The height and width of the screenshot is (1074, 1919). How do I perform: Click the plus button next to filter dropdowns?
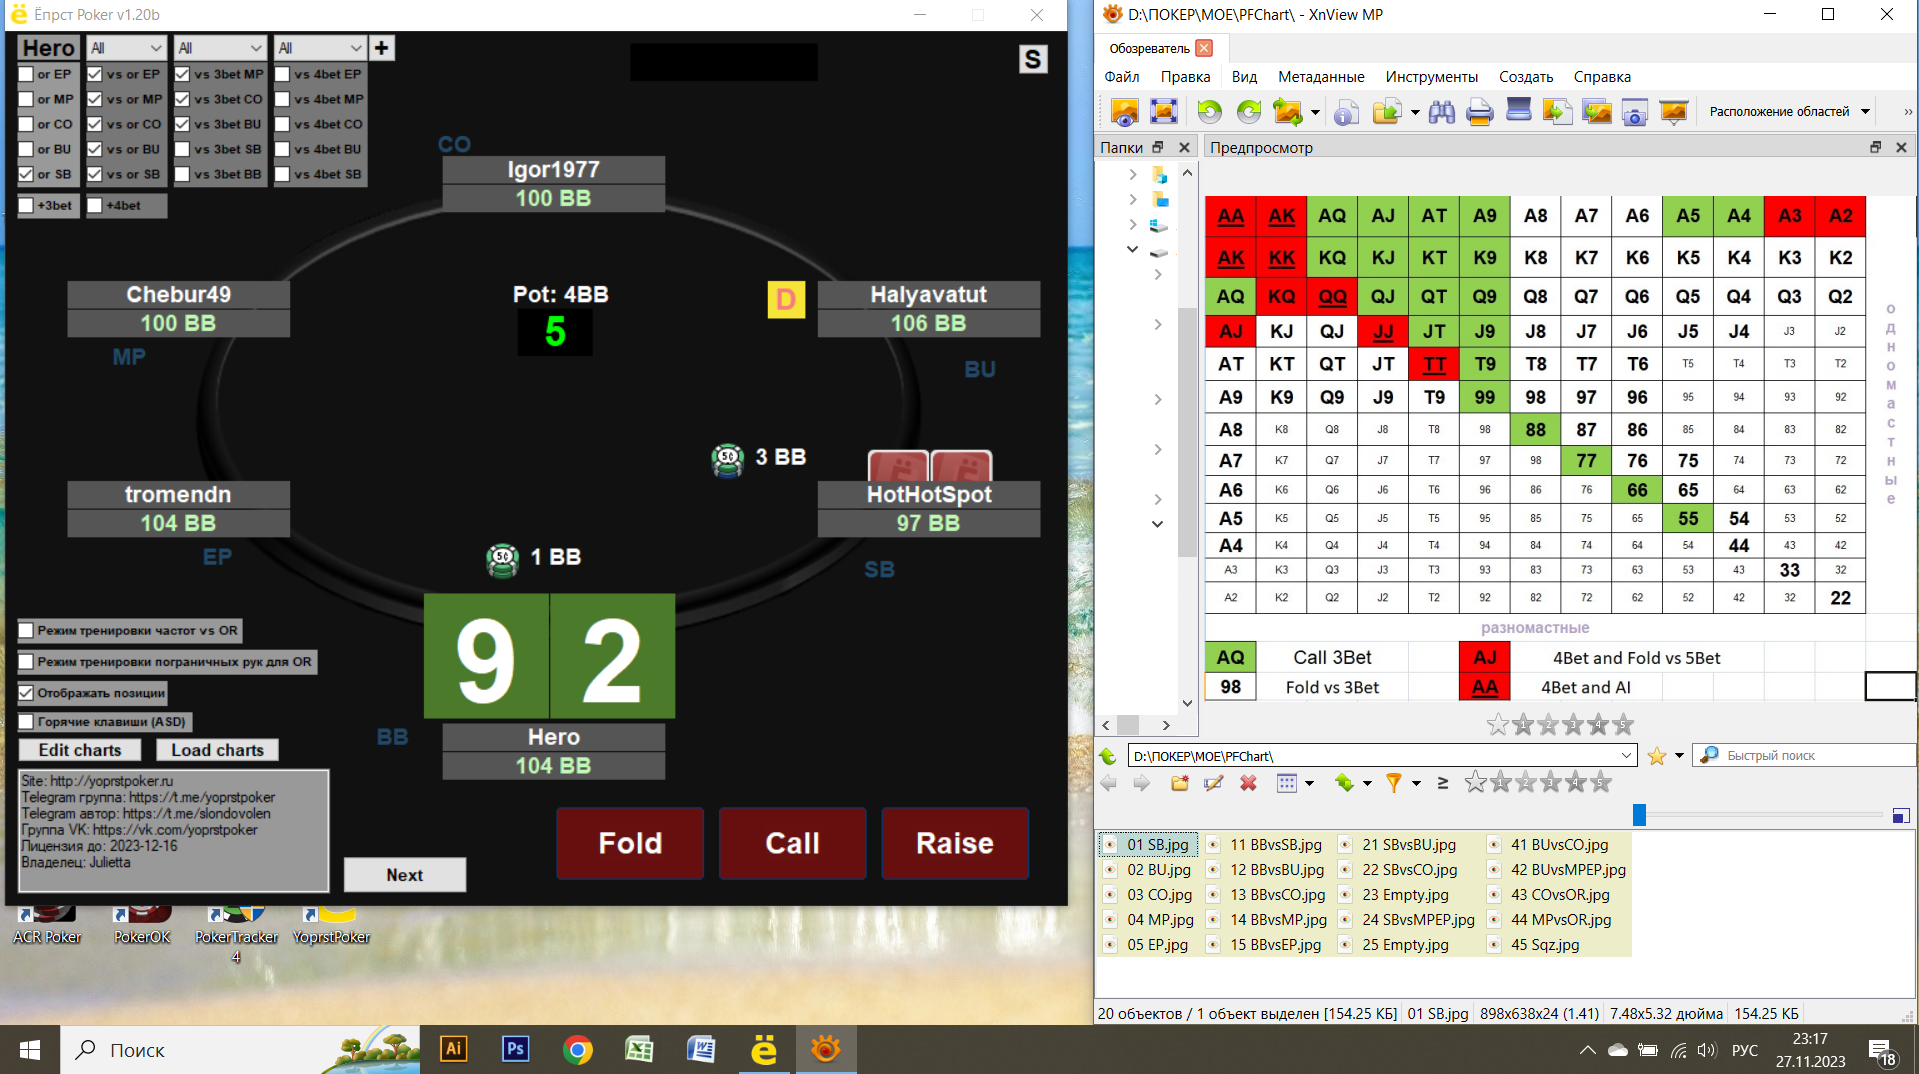381,48
